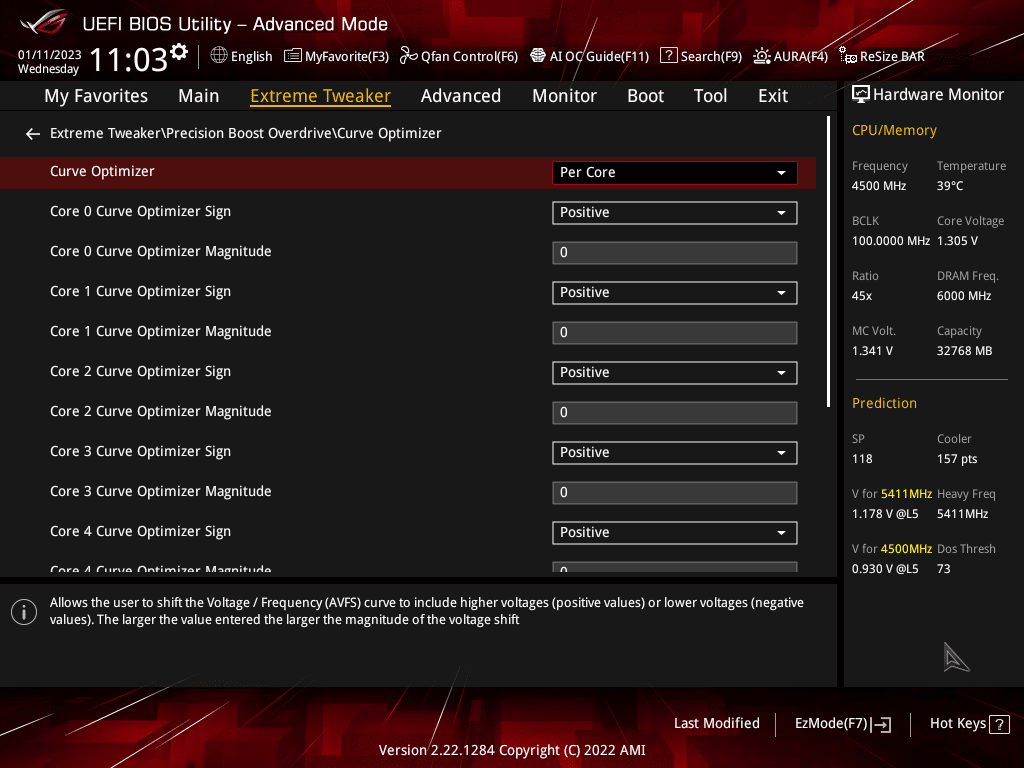
Task: Click the 11:03 clock display
Action: point(129,60)
